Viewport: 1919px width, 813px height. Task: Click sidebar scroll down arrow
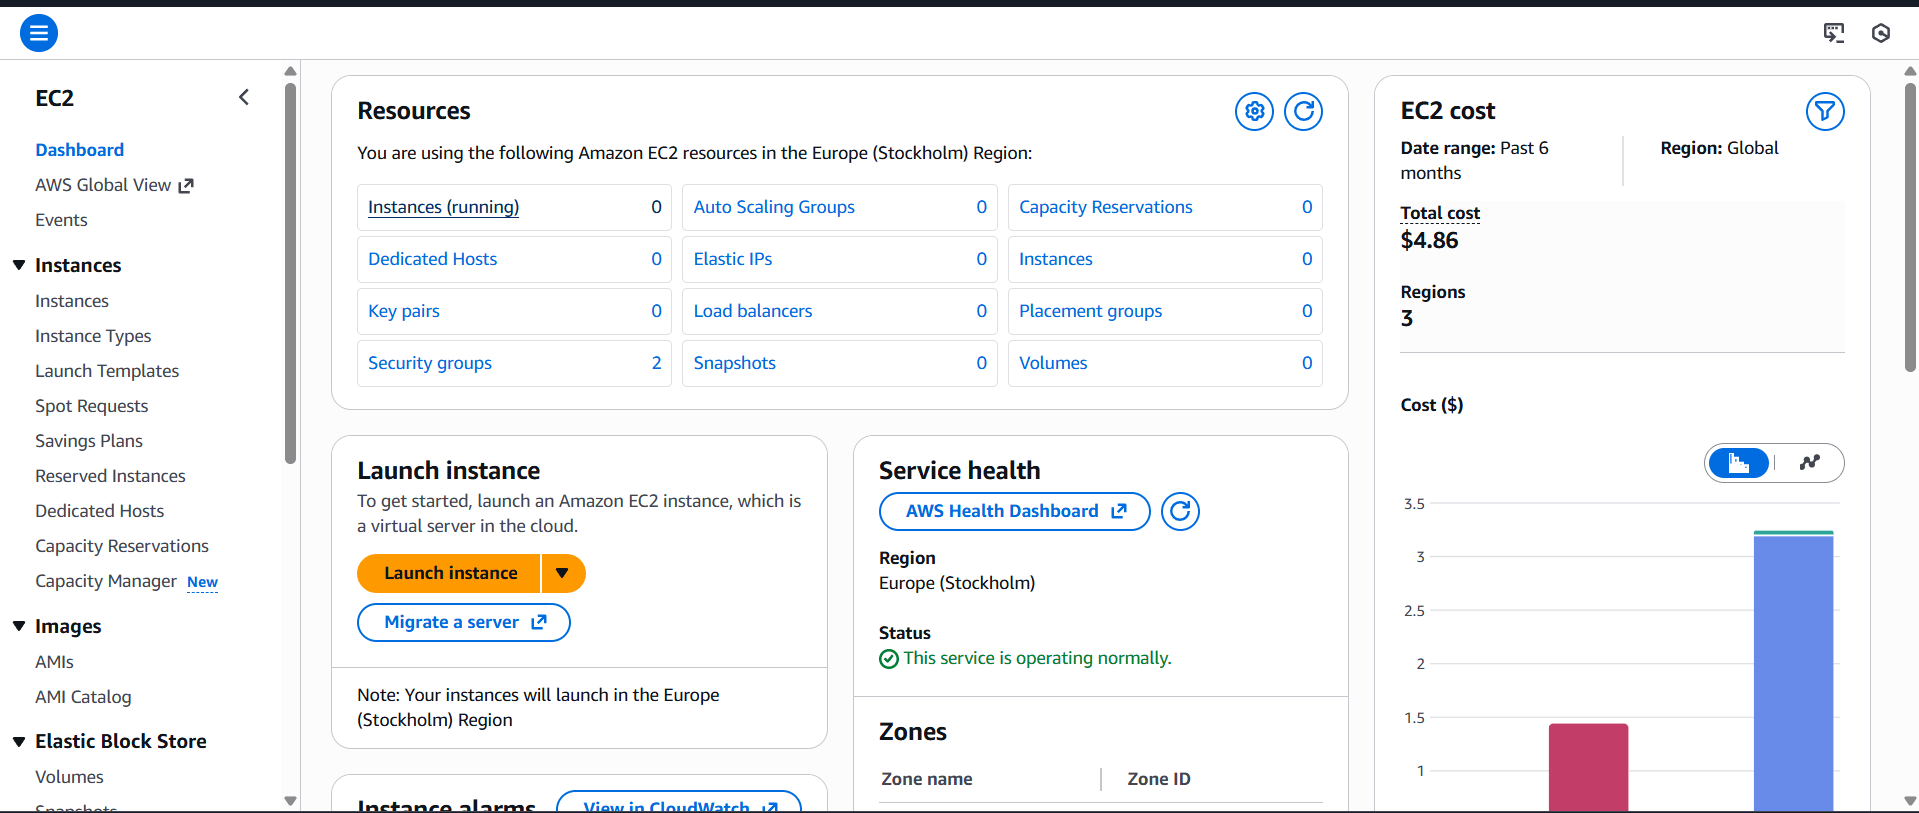291,801
